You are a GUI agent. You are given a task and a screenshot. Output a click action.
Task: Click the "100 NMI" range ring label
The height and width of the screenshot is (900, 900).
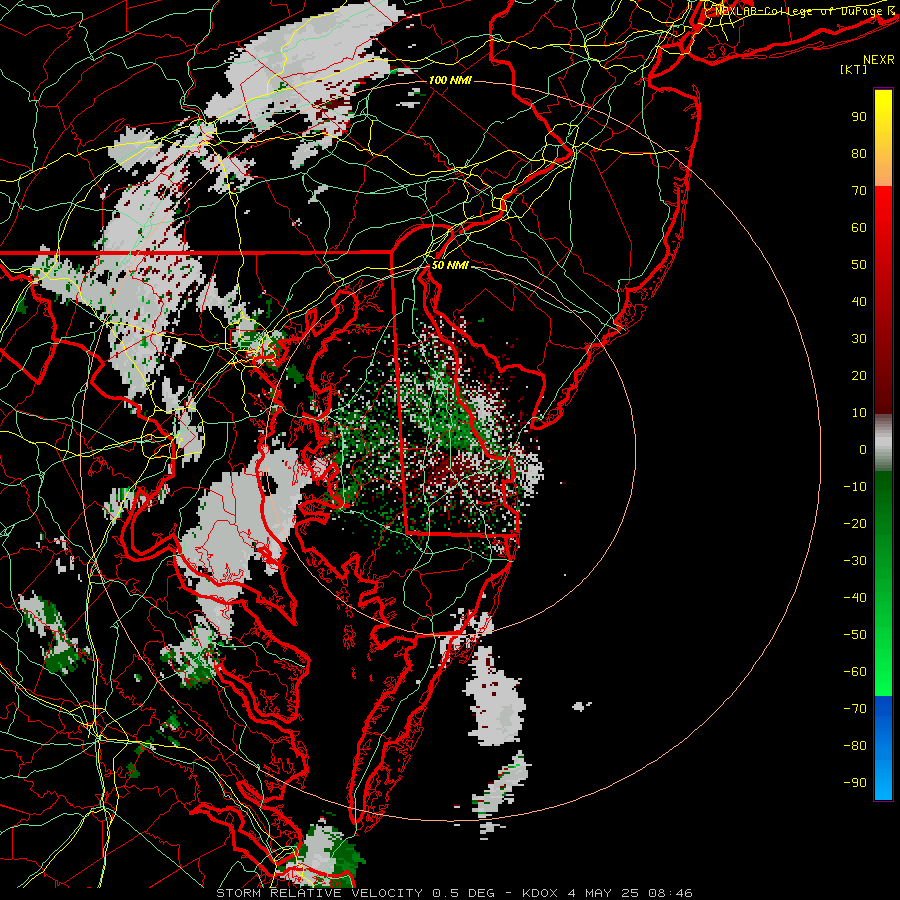450,80
